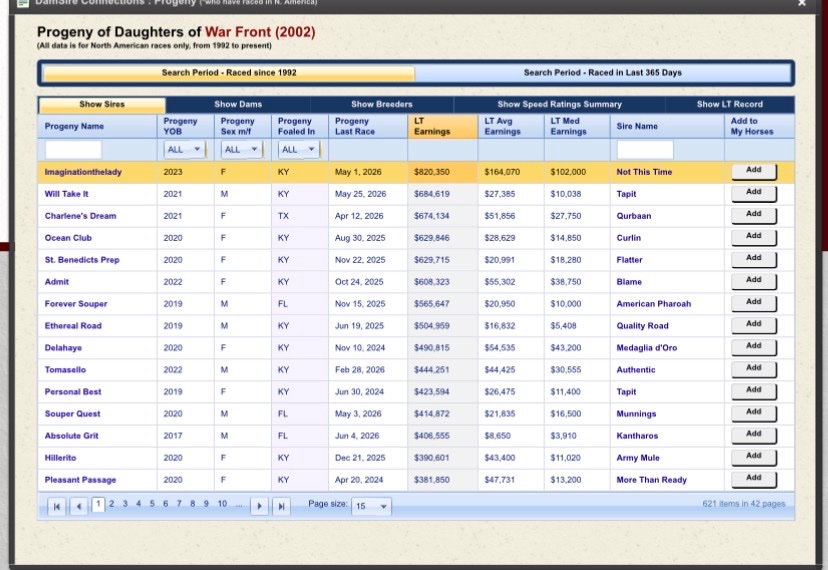Jump to last page of results
This screenshot has width=828, height=570.
pos(281,506)
